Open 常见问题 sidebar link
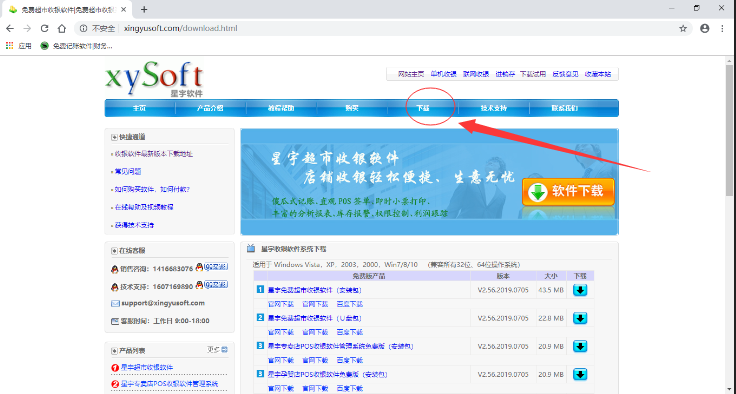This screenshot has height=394, width=736. pos(128,172)
